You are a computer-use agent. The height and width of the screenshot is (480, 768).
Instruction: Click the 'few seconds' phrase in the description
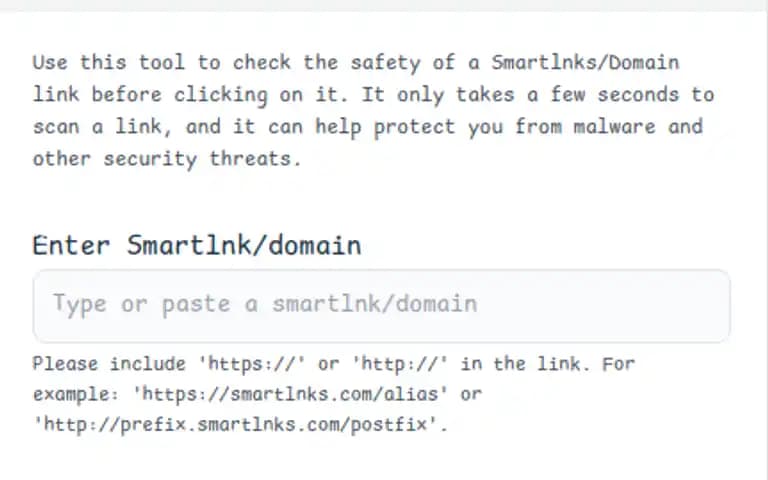coord(615,95)
